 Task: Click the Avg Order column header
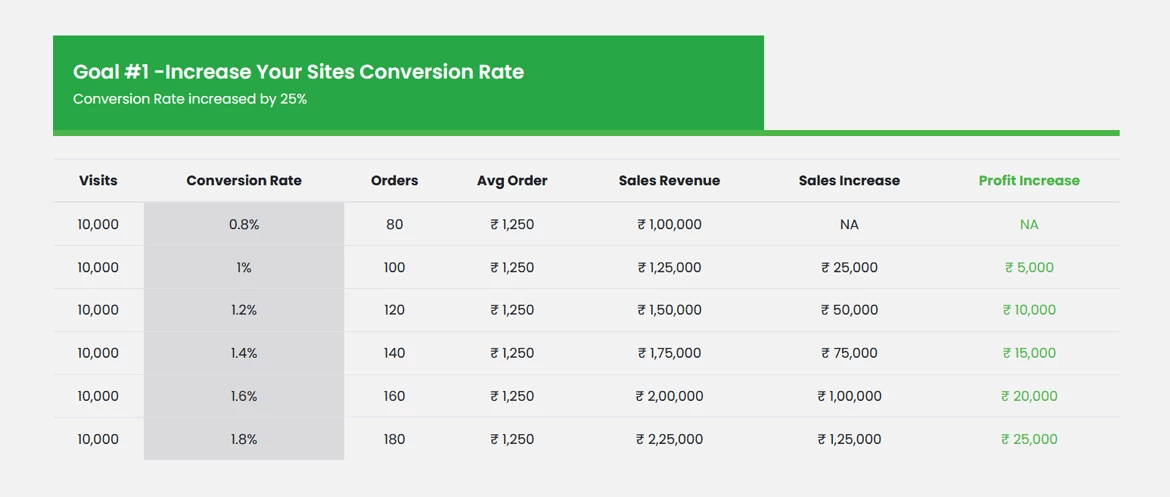click(x=512, y=181)
